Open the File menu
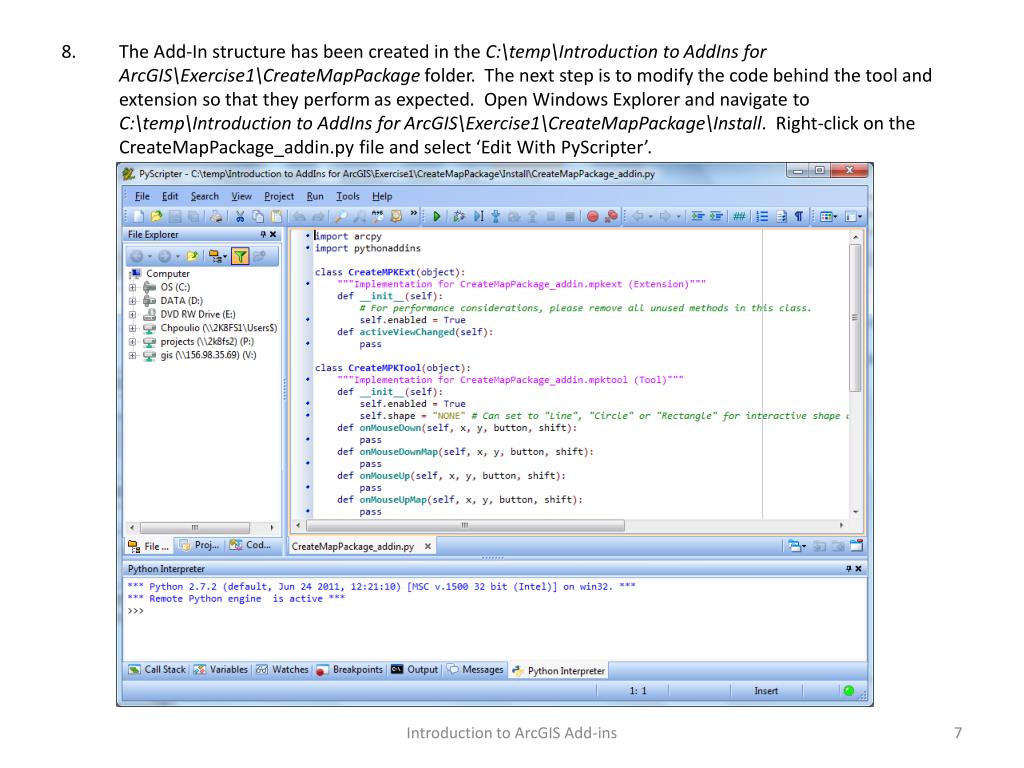The width and height of the screenshot is (1024, 768). click(x=142, y=196)
